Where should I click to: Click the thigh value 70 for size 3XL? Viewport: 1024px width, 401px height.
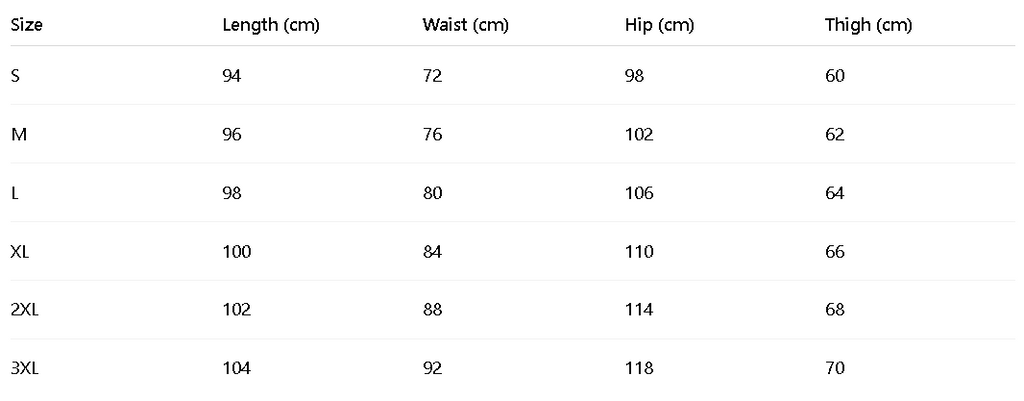(834, 369)
